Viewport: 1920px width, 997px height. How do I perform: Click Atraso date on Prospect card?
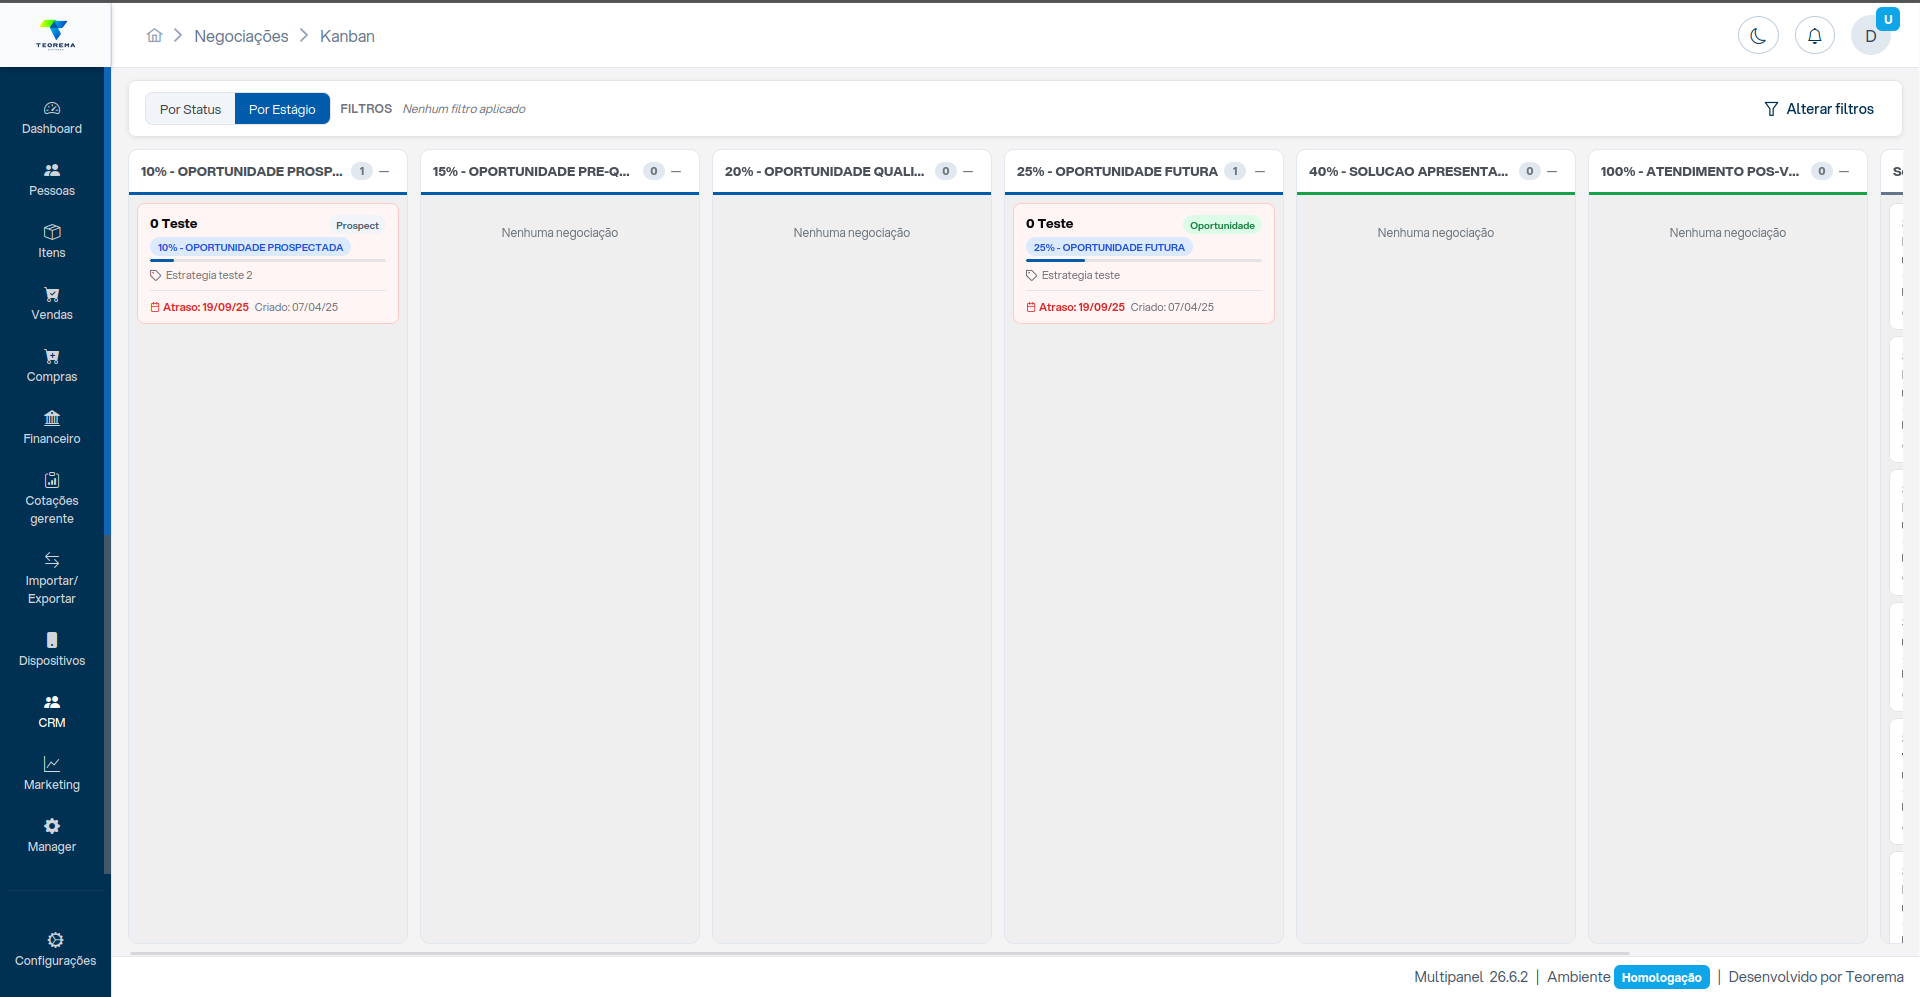200,307
